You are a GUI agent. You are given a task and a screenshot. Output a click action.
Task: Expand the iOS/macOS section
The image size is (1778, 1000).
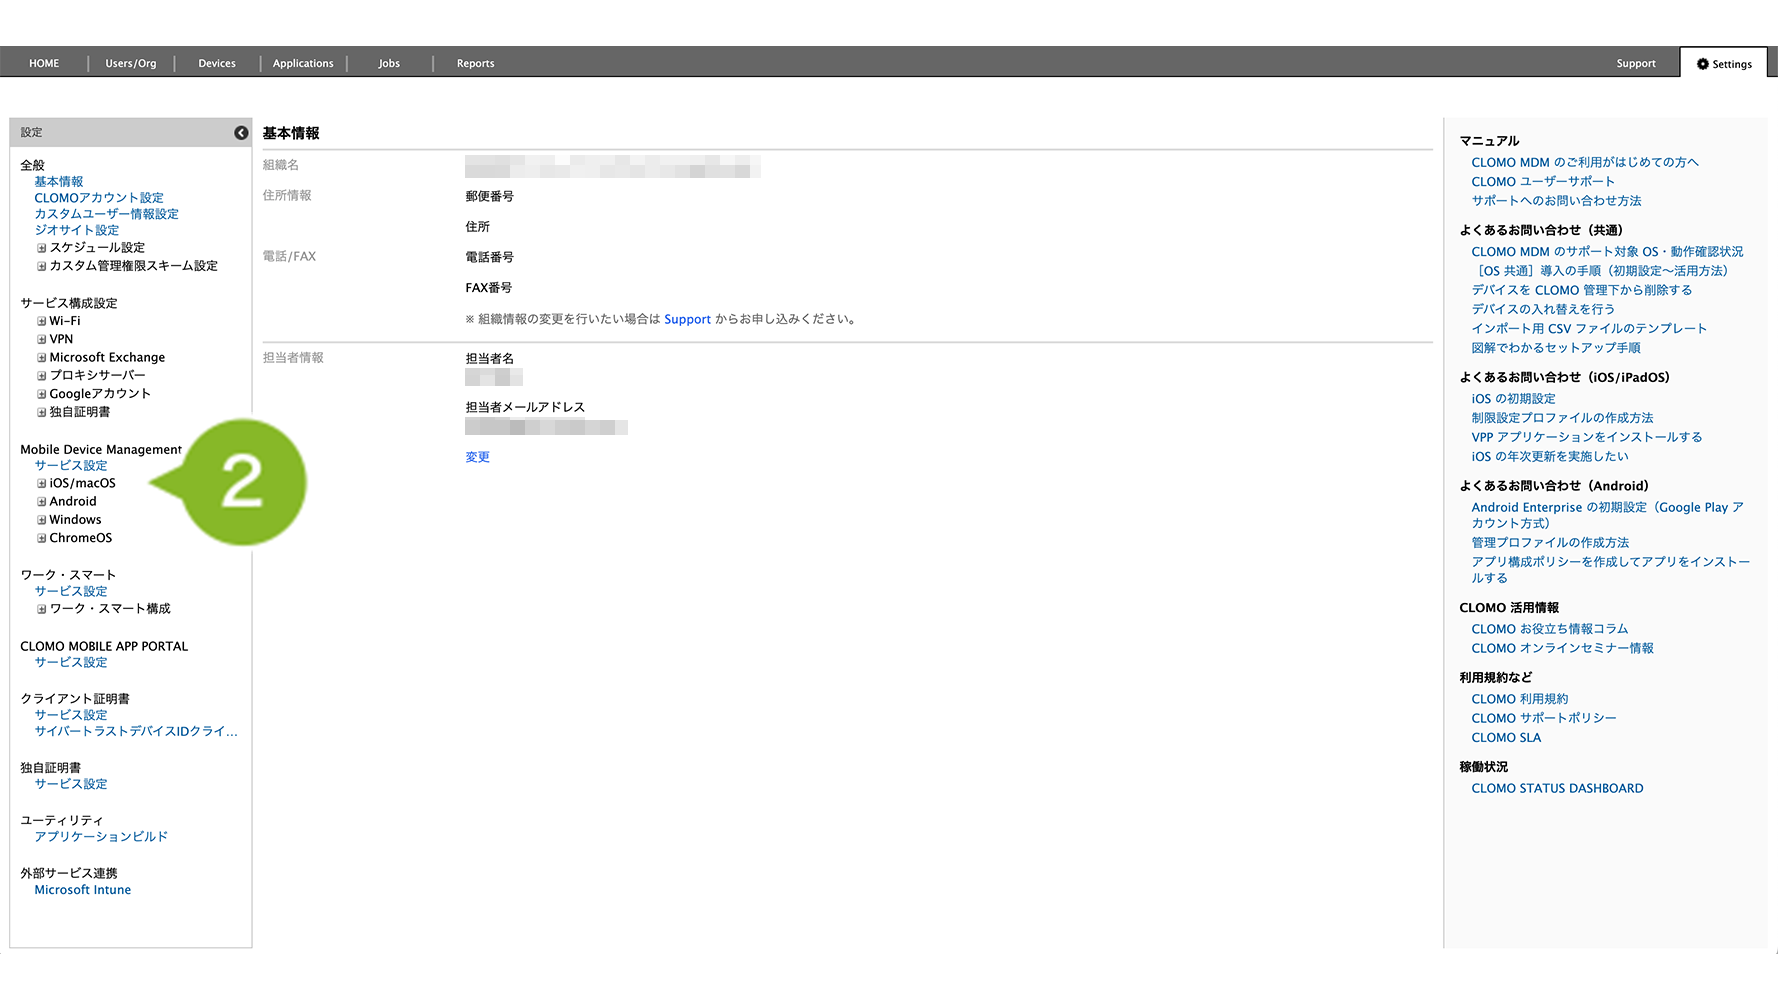[x=42, y=484]
